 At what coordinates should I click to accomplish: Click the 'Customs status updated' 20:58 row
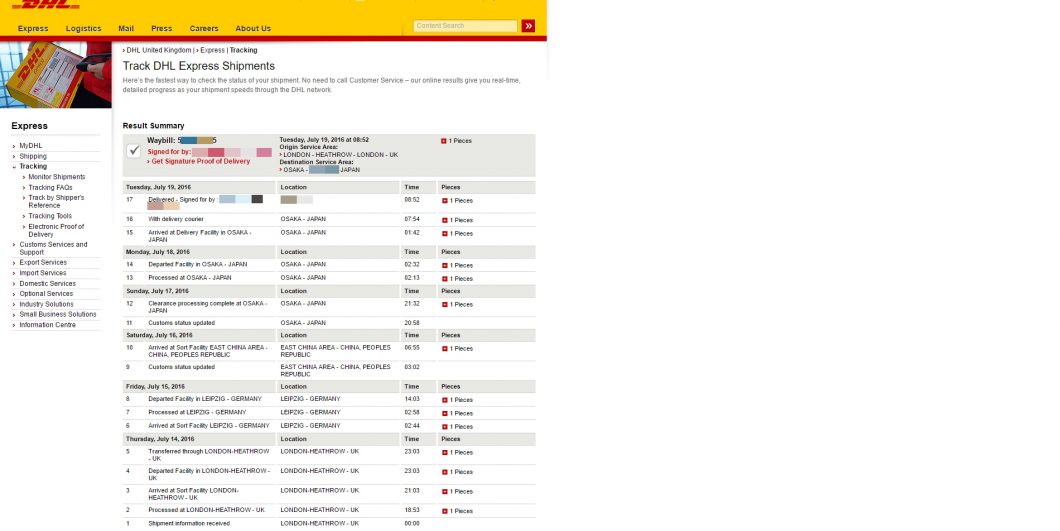[x=329, y=323]
